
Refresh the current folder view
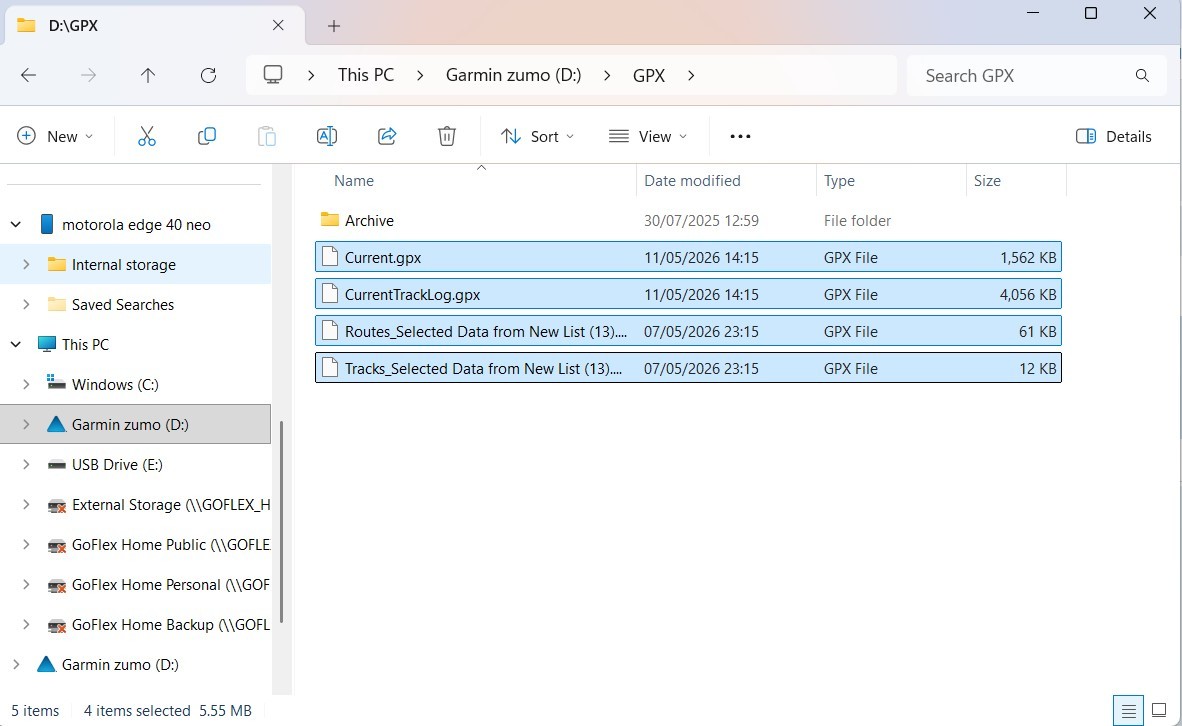point(208,75)
